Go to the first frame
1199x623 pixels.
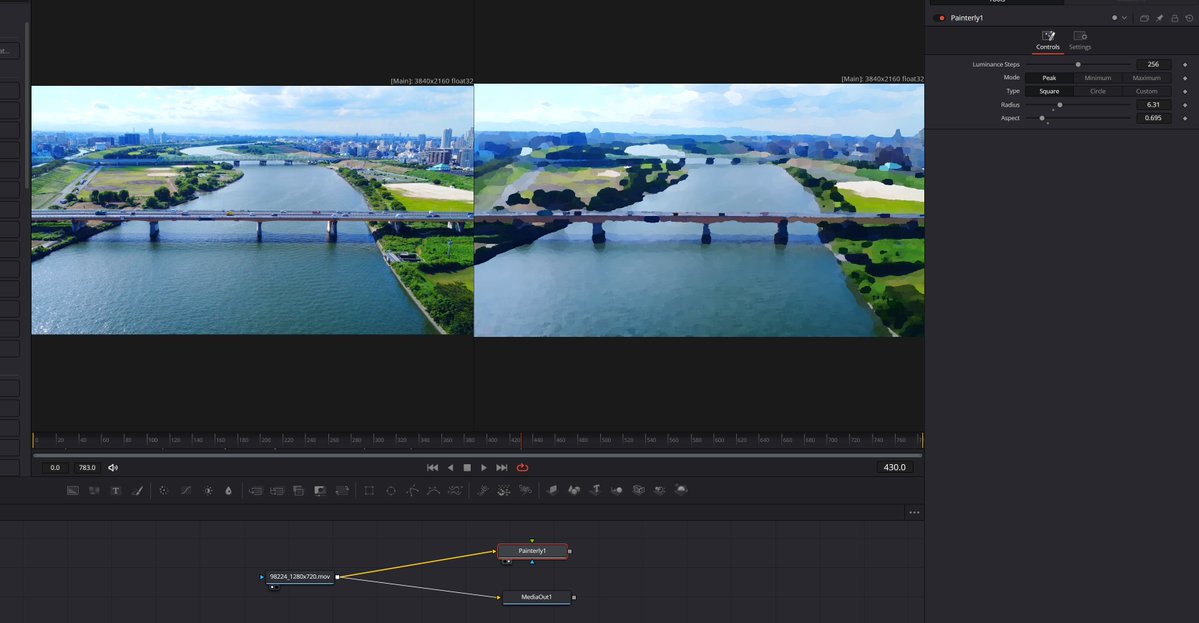(432, 468)
